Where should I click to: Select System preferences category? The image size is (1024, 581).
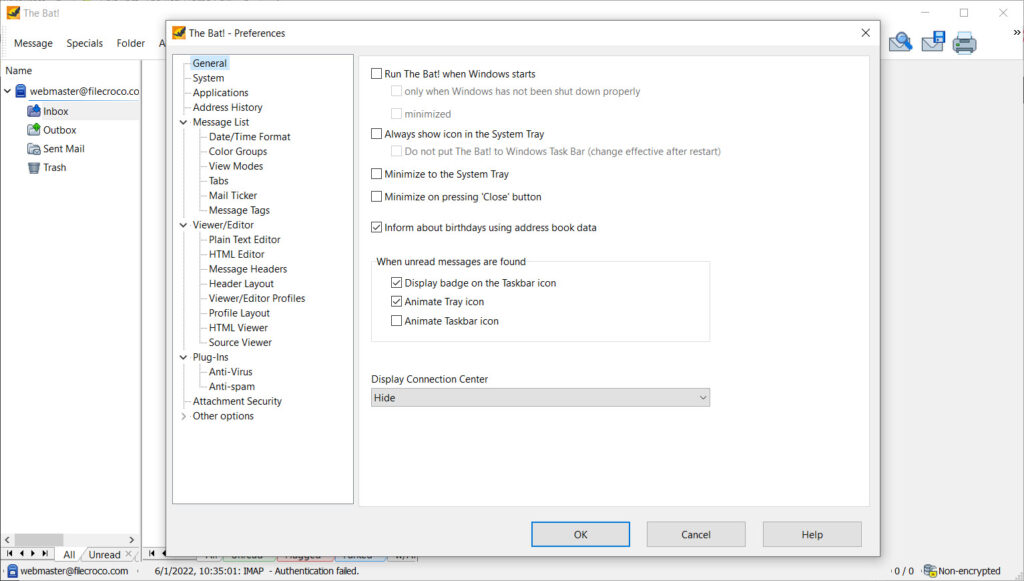[208, 78]
